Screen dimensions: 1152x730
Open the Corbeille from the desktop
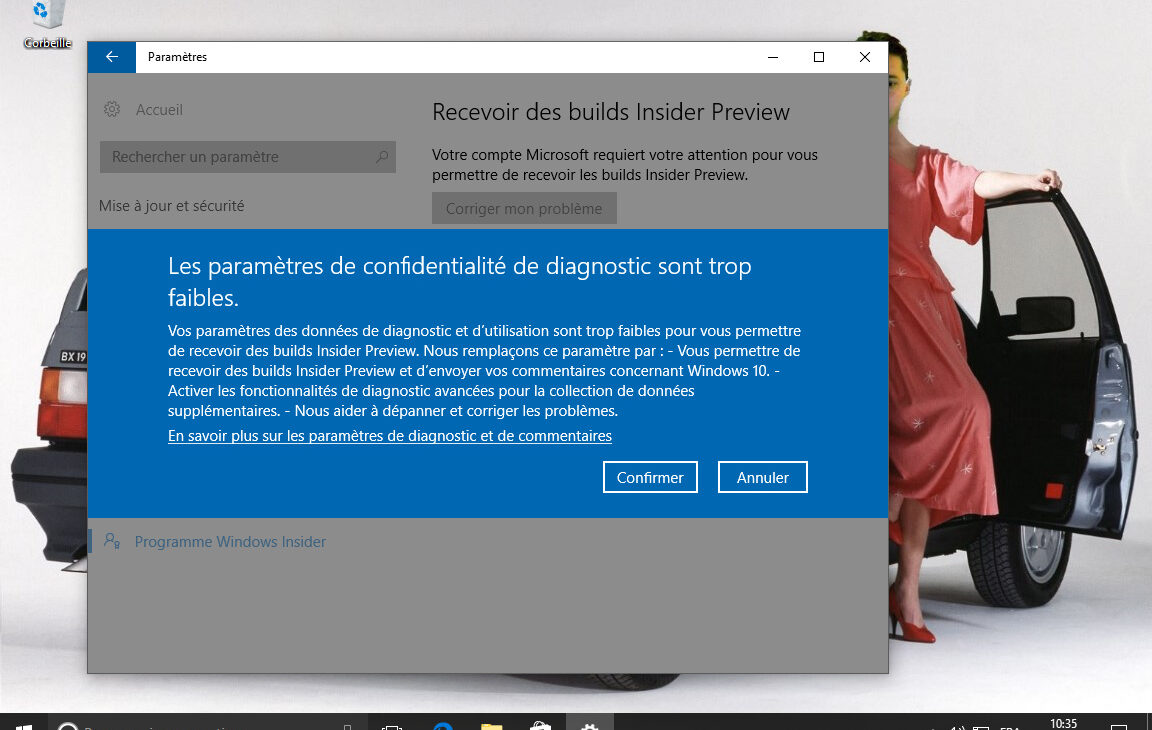[45, 18]
